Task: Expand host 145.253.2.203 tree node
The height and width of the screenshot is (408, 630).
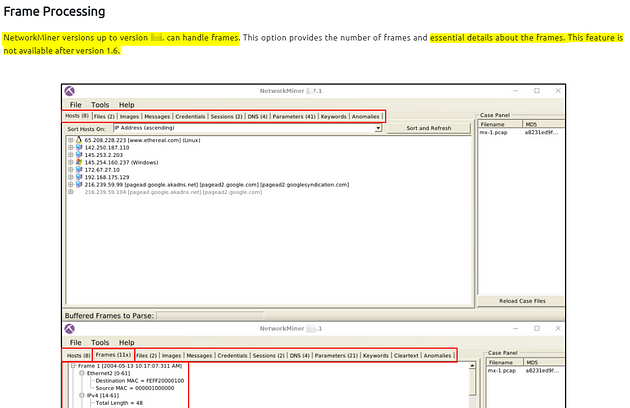Action: tap(71, 155)
